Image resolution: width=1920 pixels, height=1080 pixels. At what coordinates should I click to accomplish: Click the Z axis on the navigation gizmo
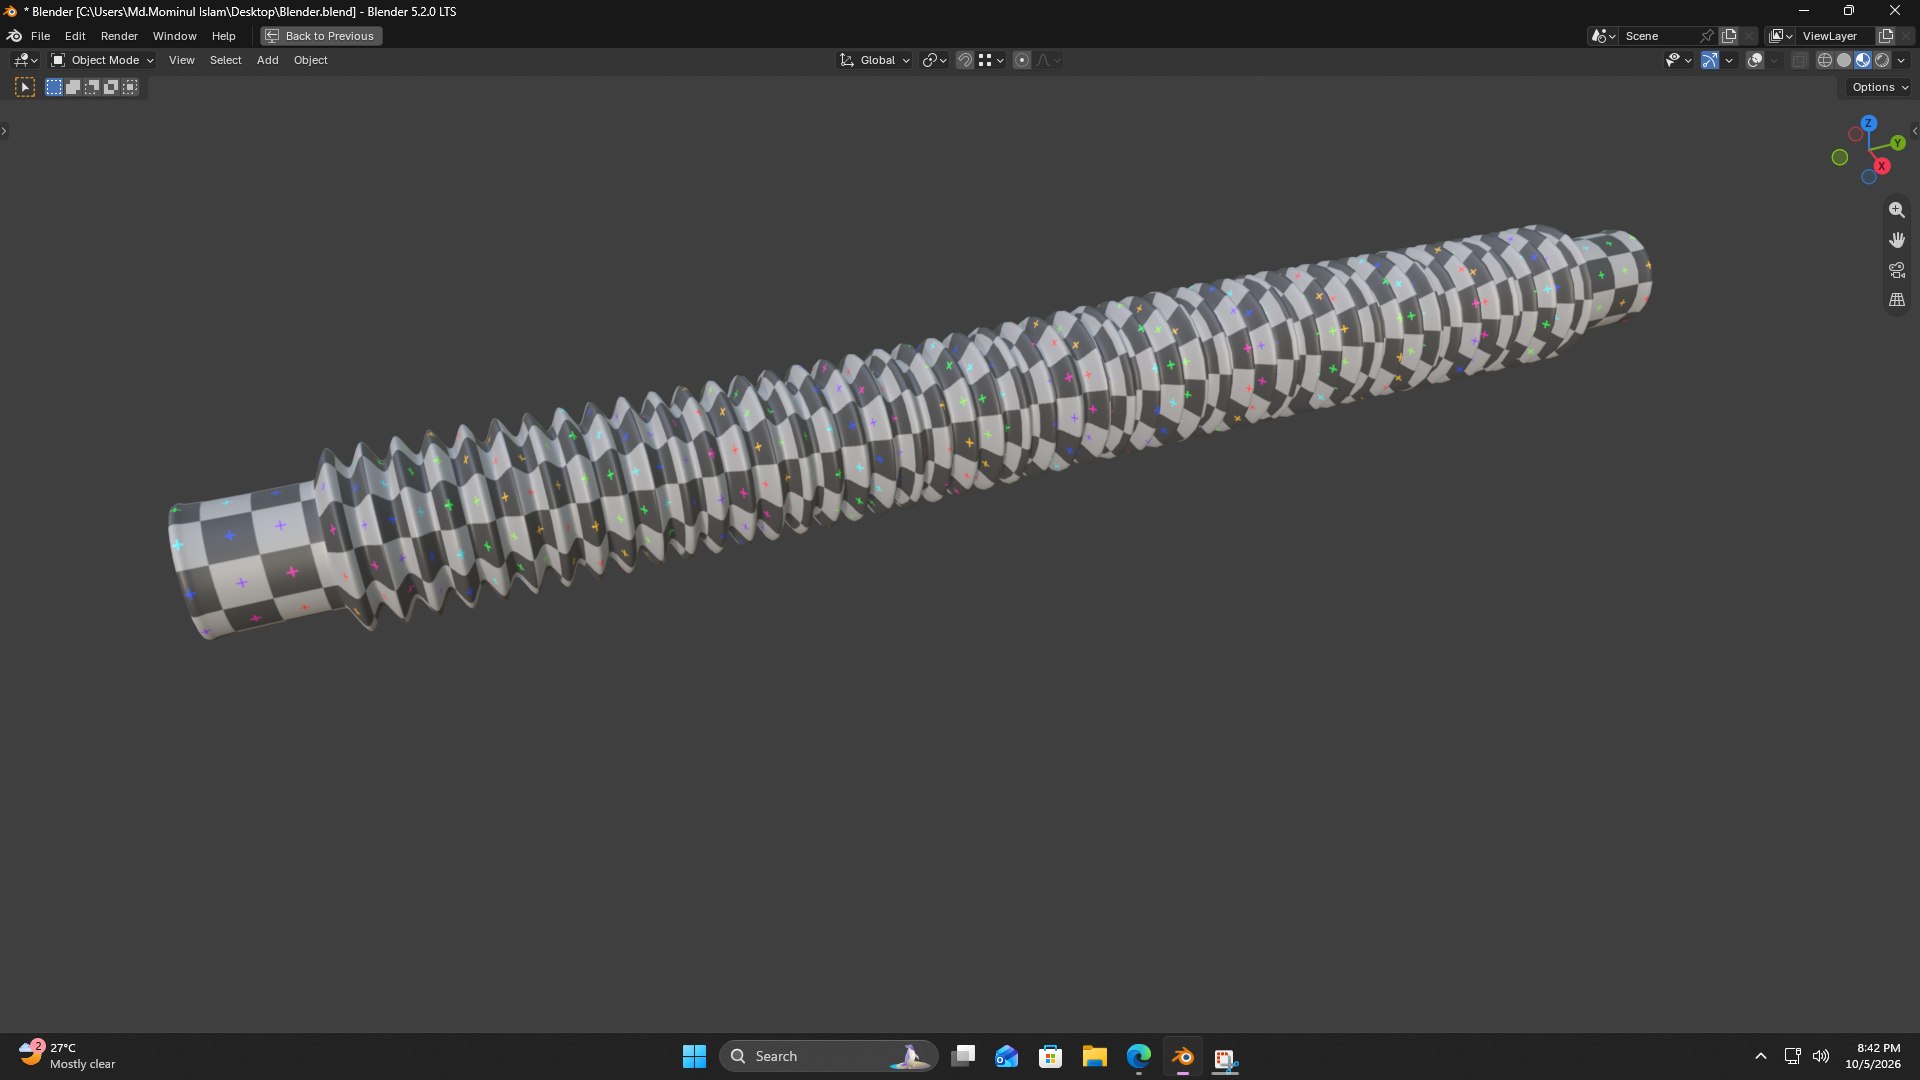pyautogui.click(x=1868, y=123)
